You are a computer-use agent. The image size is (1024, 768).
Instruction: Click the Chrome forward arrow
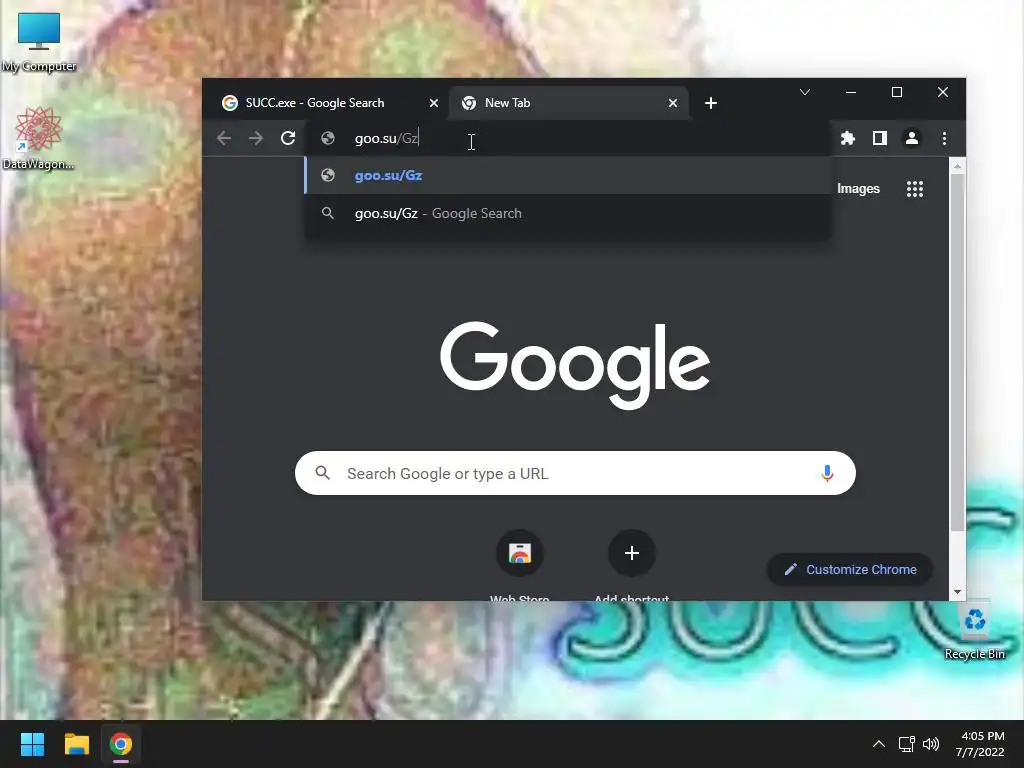256,138
